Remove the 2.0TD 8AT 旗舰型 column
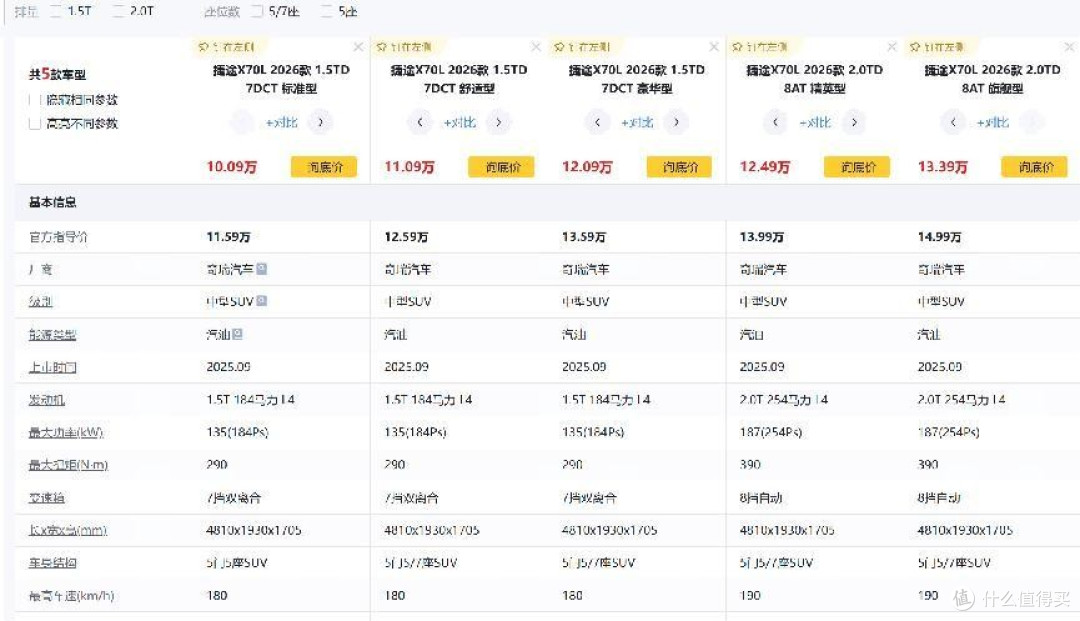 pos(1069,47)
